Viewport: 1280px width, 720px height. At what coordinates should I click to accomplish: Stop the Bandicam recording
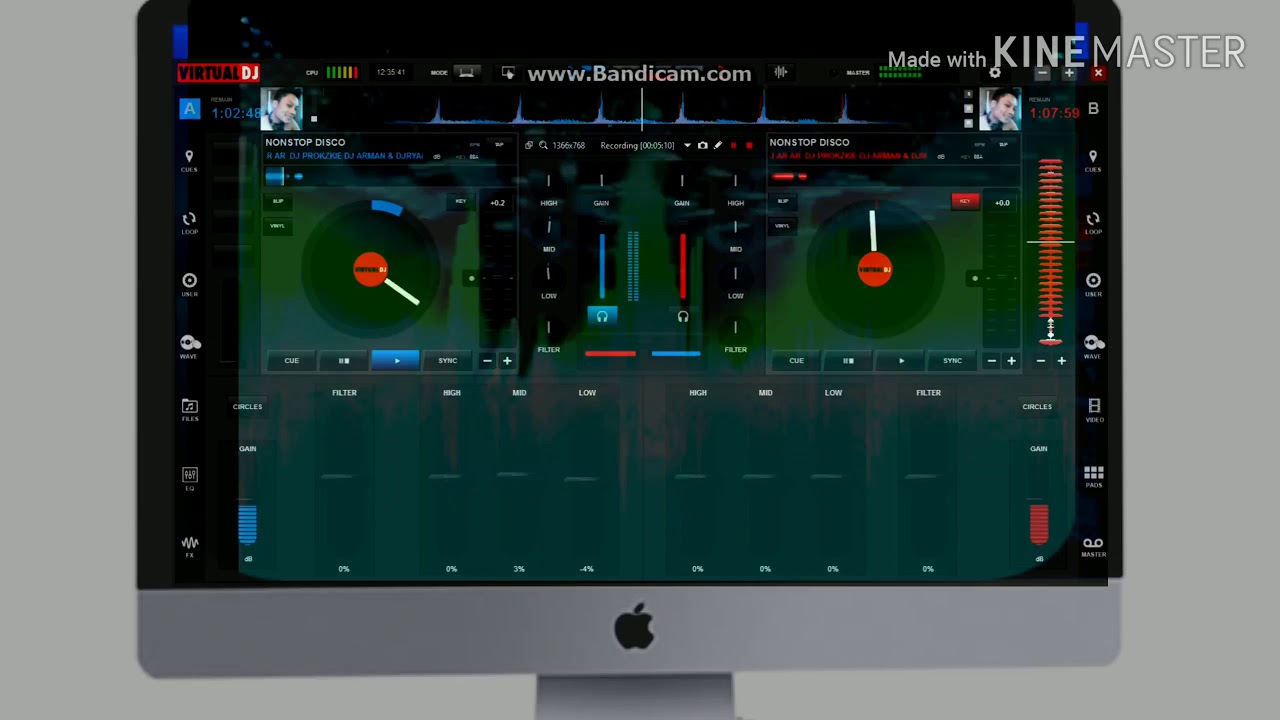[x=749, y=145]
